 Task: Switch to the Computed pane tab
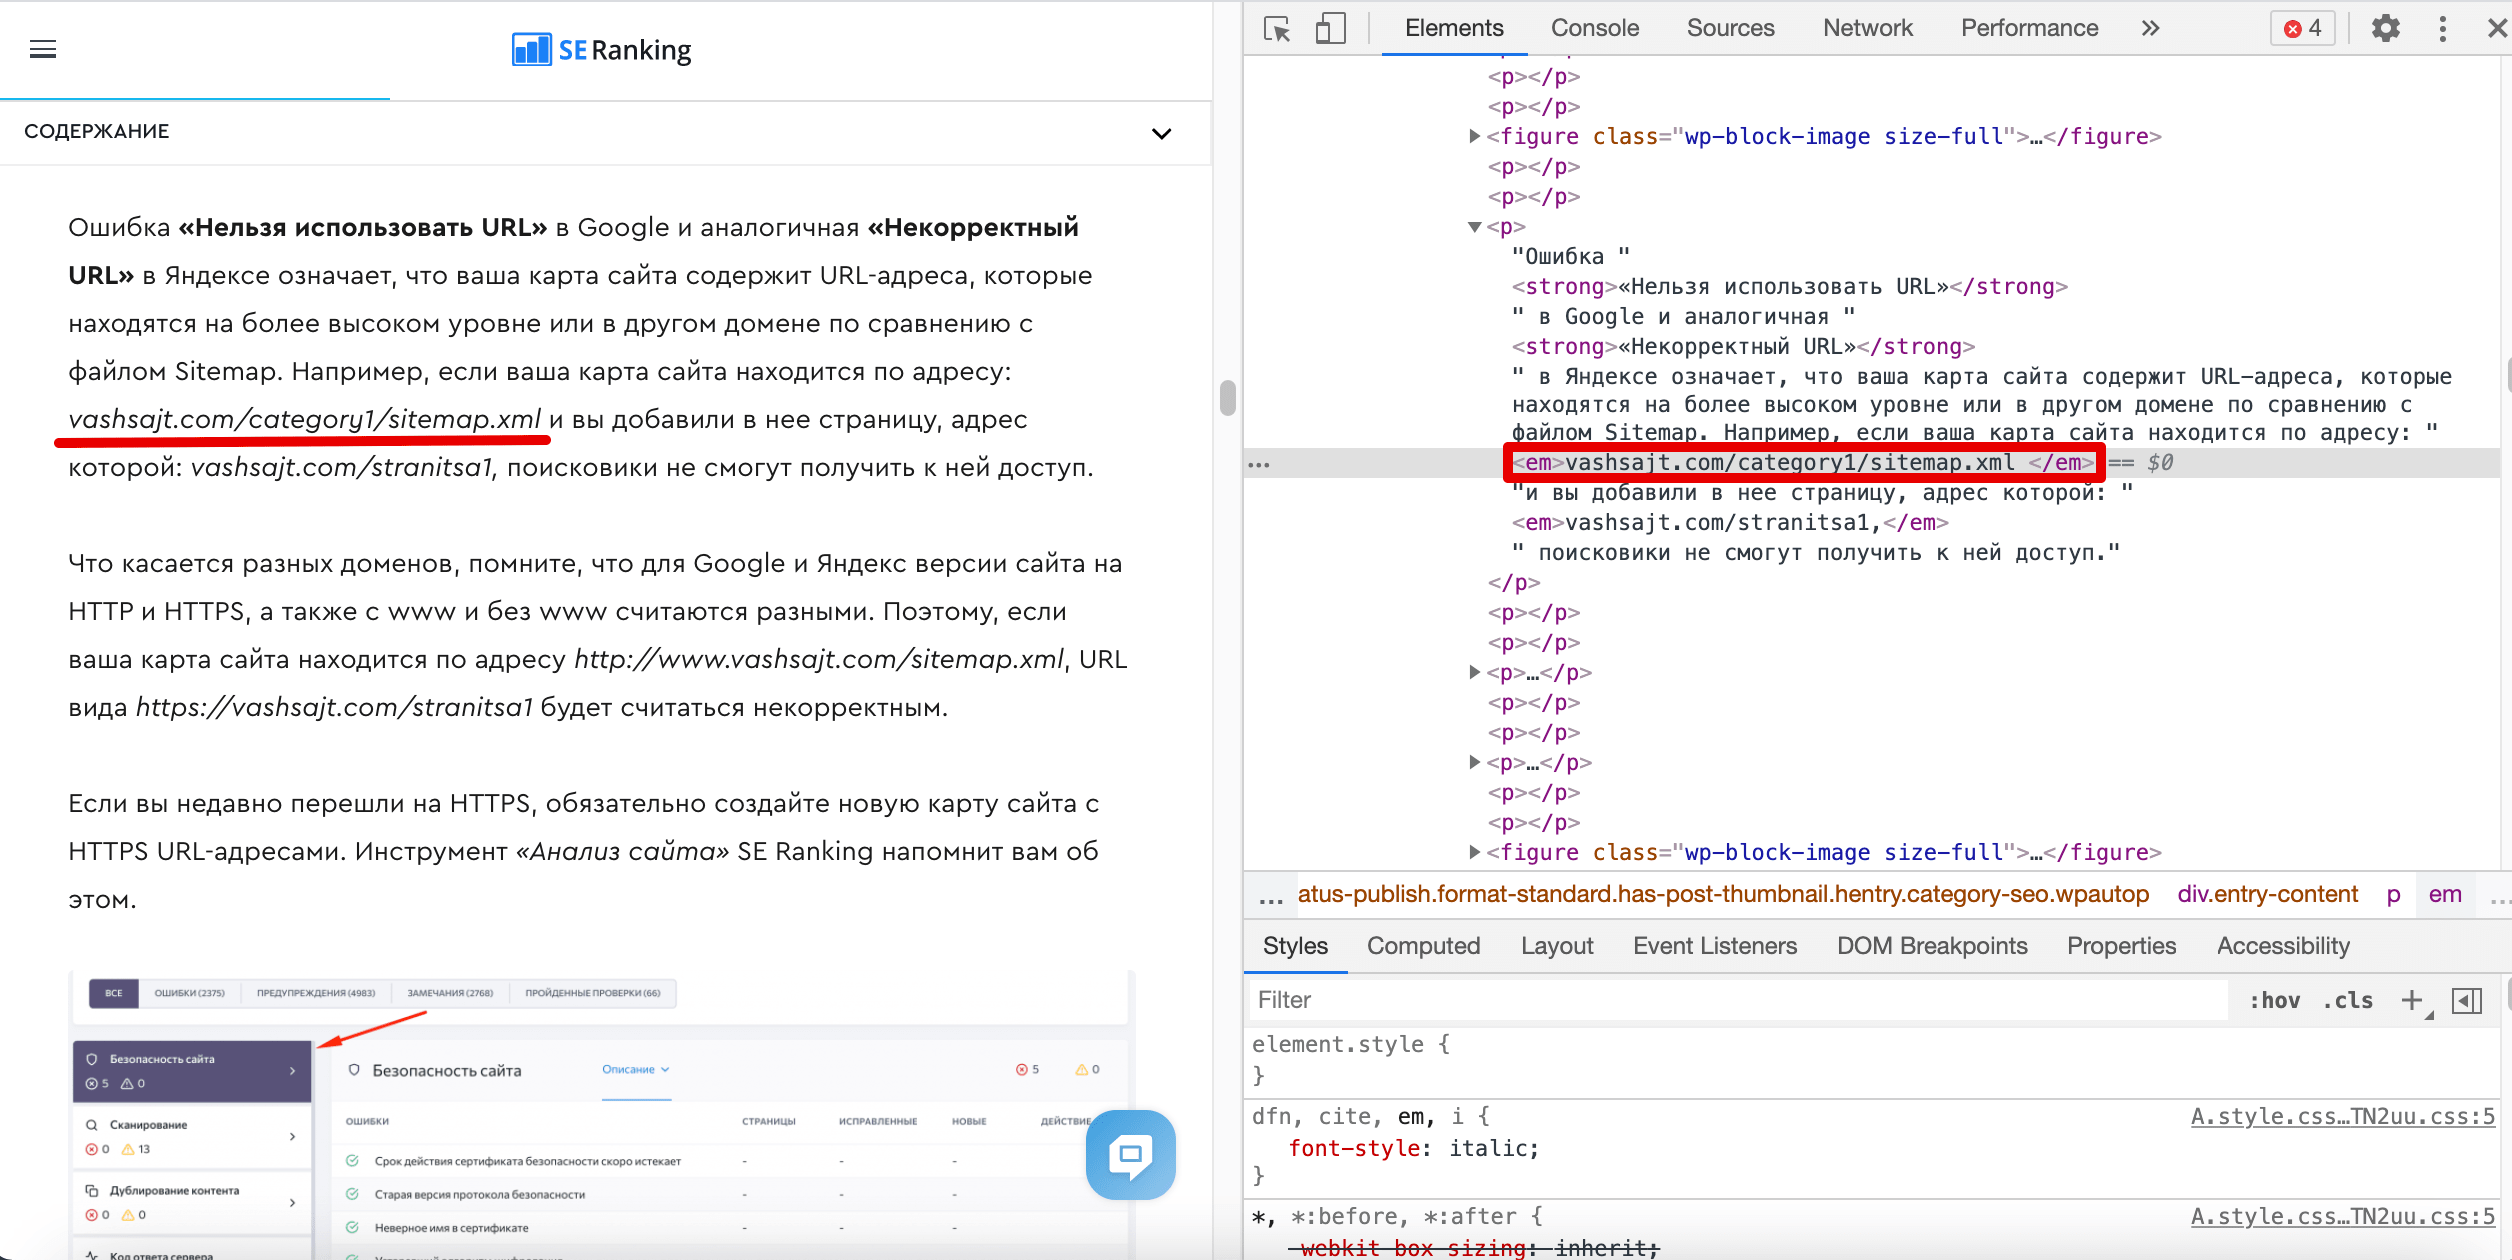pos(1423,946)
